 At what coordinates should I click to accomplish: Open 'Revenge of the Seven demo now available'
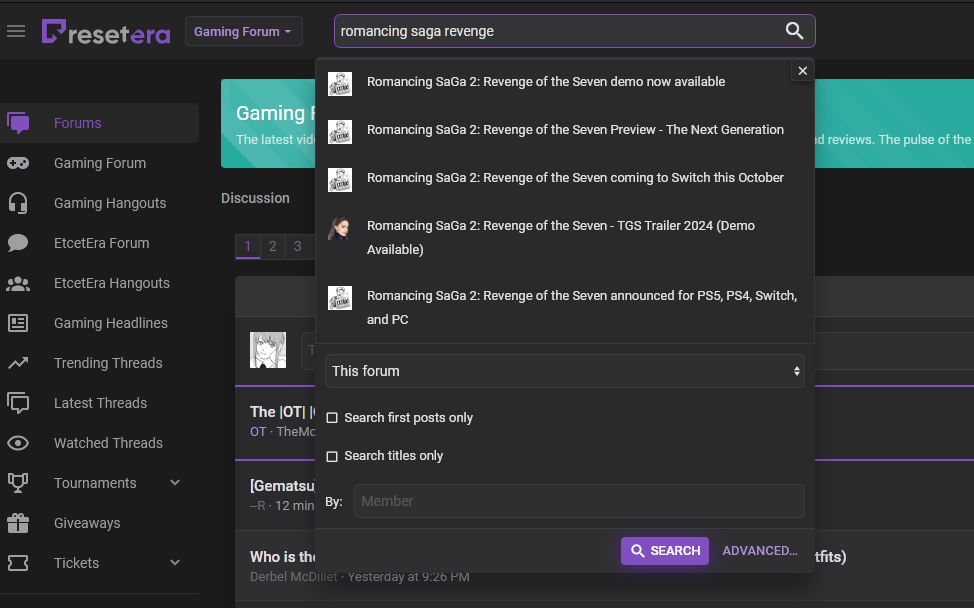tap(546, 81)
